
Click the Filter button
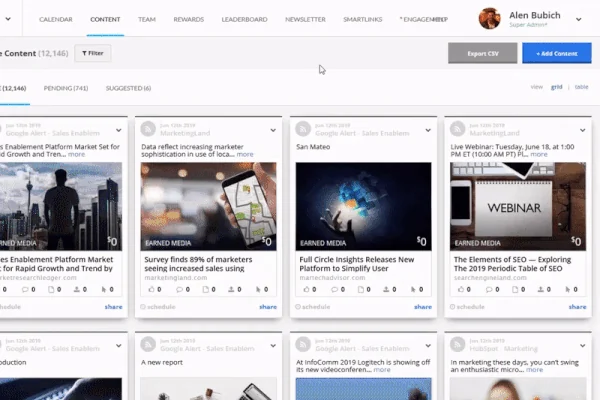[93, 53]
